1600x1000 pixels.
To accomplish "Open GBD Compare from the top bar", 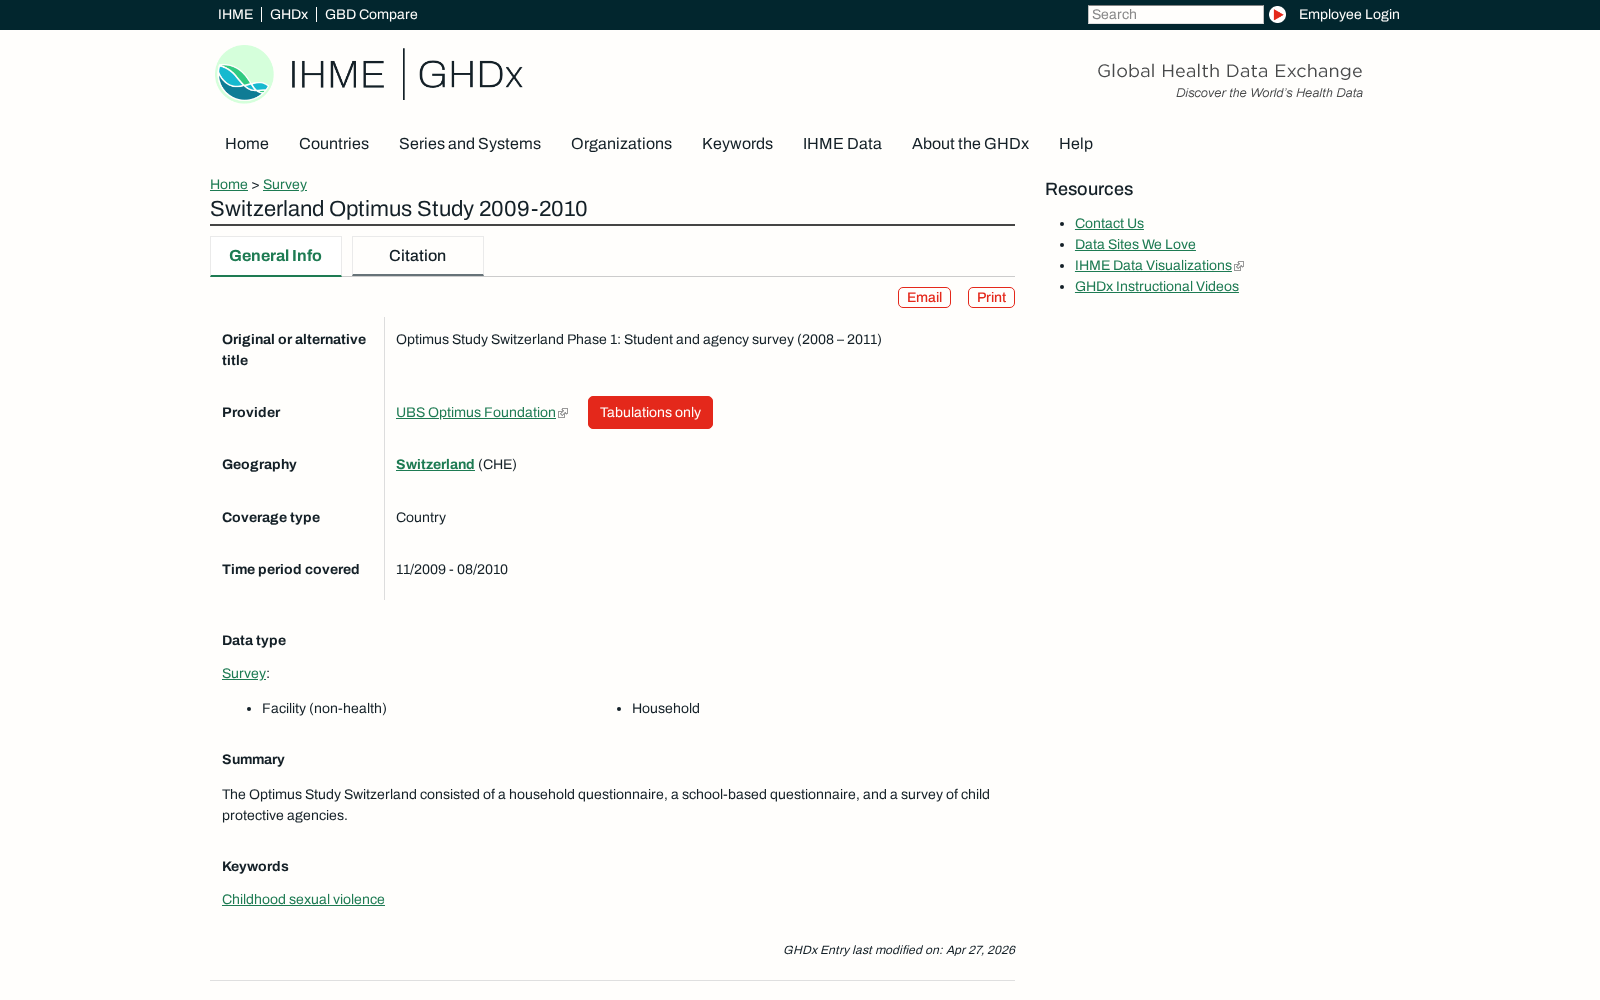I will tap(371, 14).
